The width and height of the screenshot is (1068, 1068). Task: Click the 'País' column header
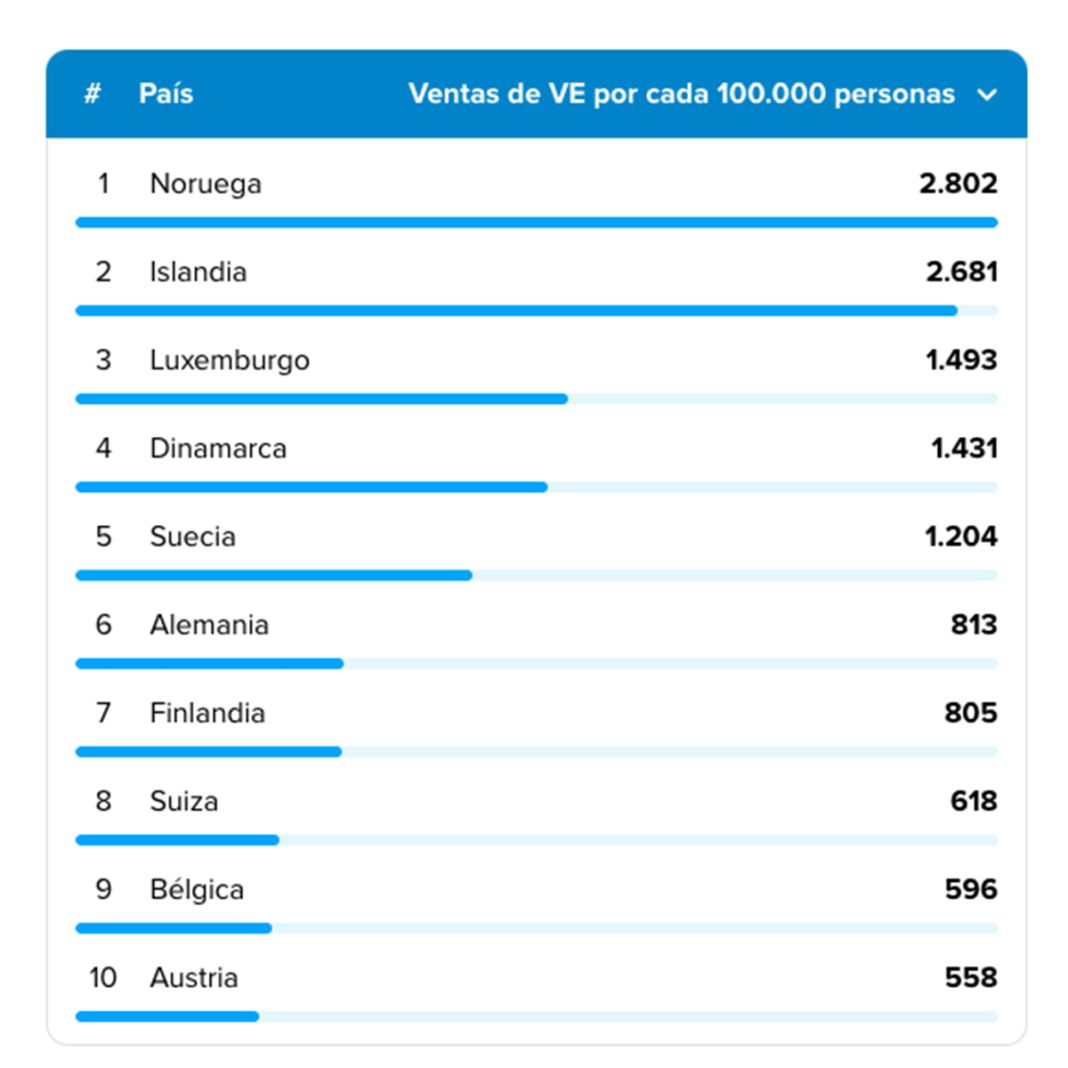pyautogui.click(x=166, y=94)
